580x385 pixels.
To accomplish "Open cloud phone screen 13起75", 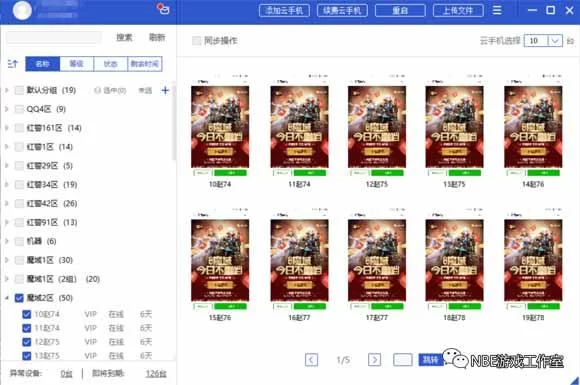I will pos(454,127).
